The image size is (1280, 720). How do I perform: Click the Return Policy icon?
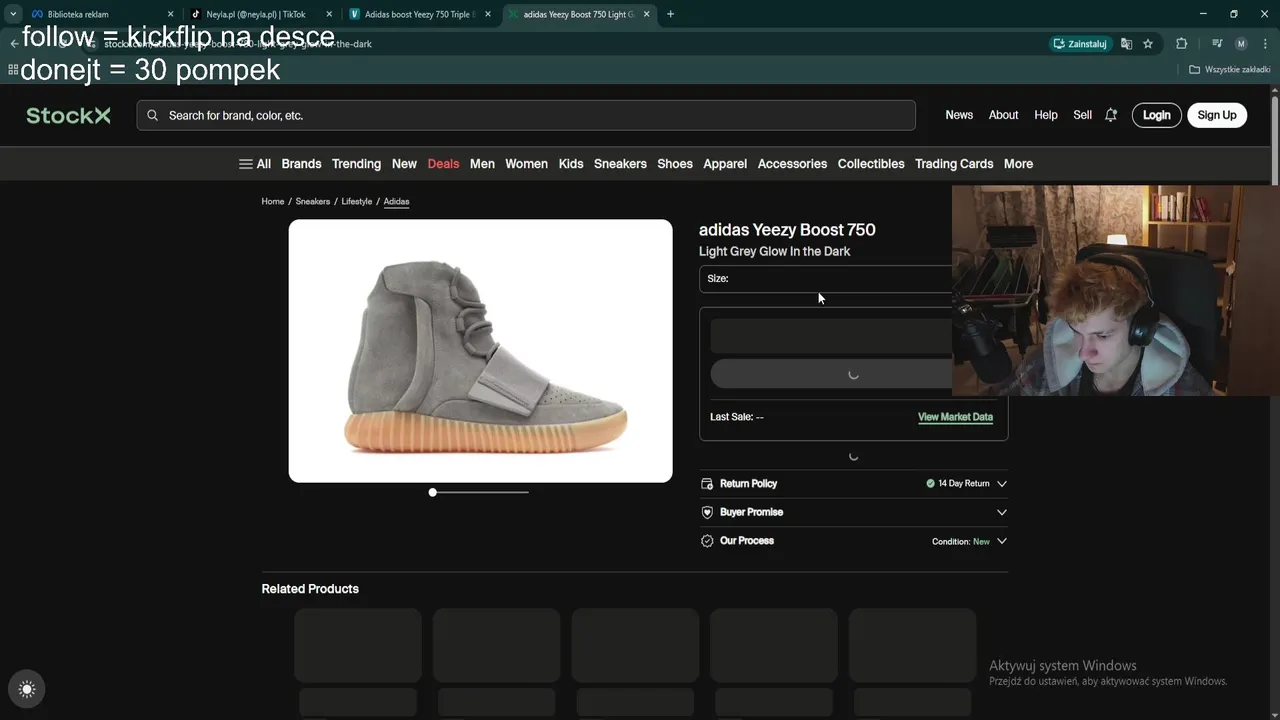pyautogui.click(x=707, y=484)
